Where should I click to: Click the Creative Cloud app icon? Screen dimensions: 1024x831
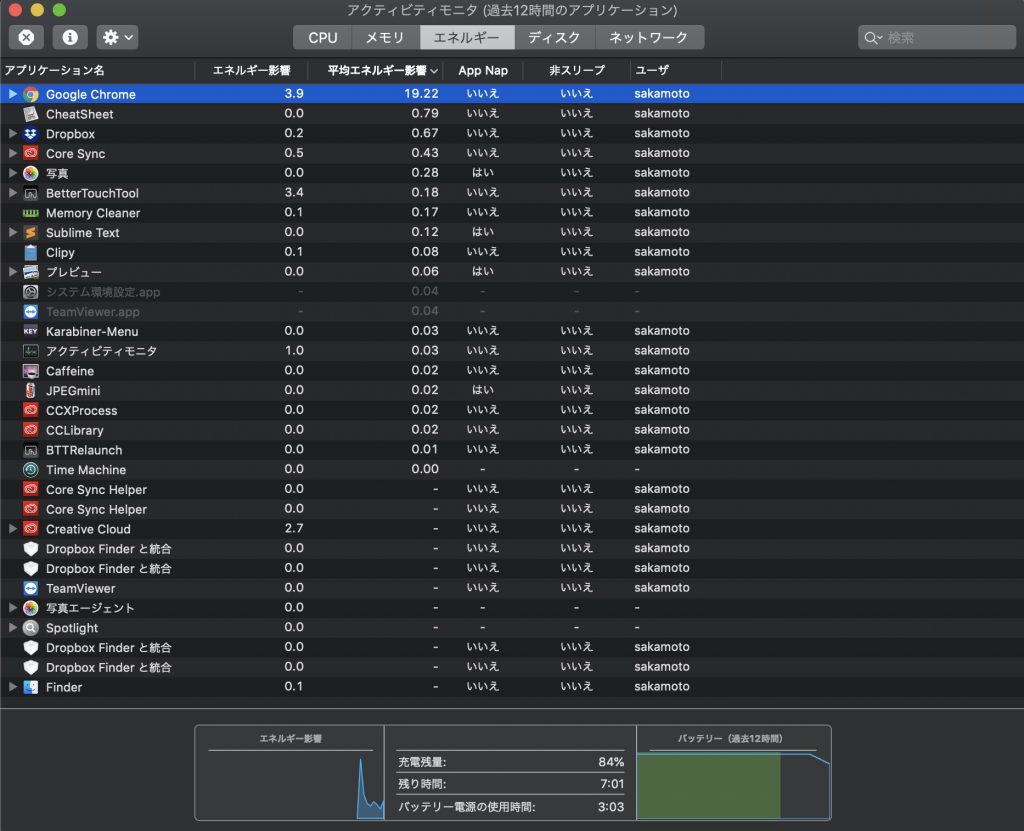coord(31,529)
